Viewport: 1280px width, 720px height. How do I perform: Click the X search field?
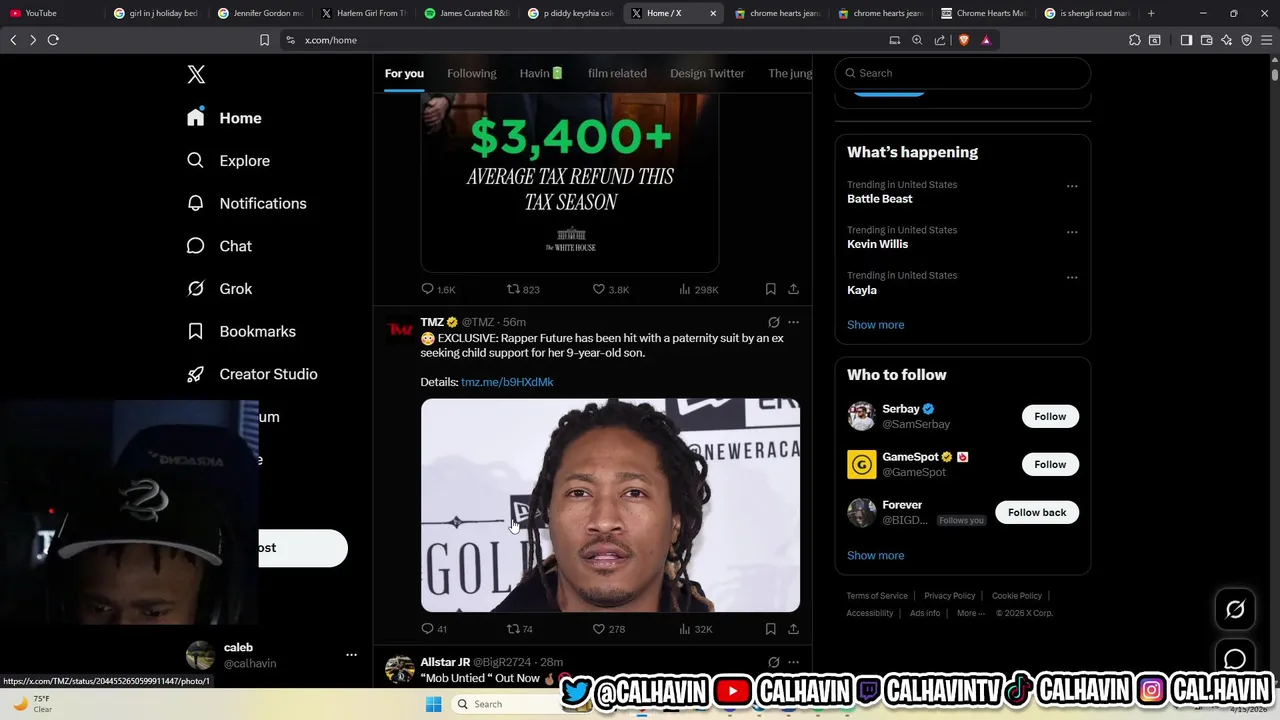click(x=962, y=73)
